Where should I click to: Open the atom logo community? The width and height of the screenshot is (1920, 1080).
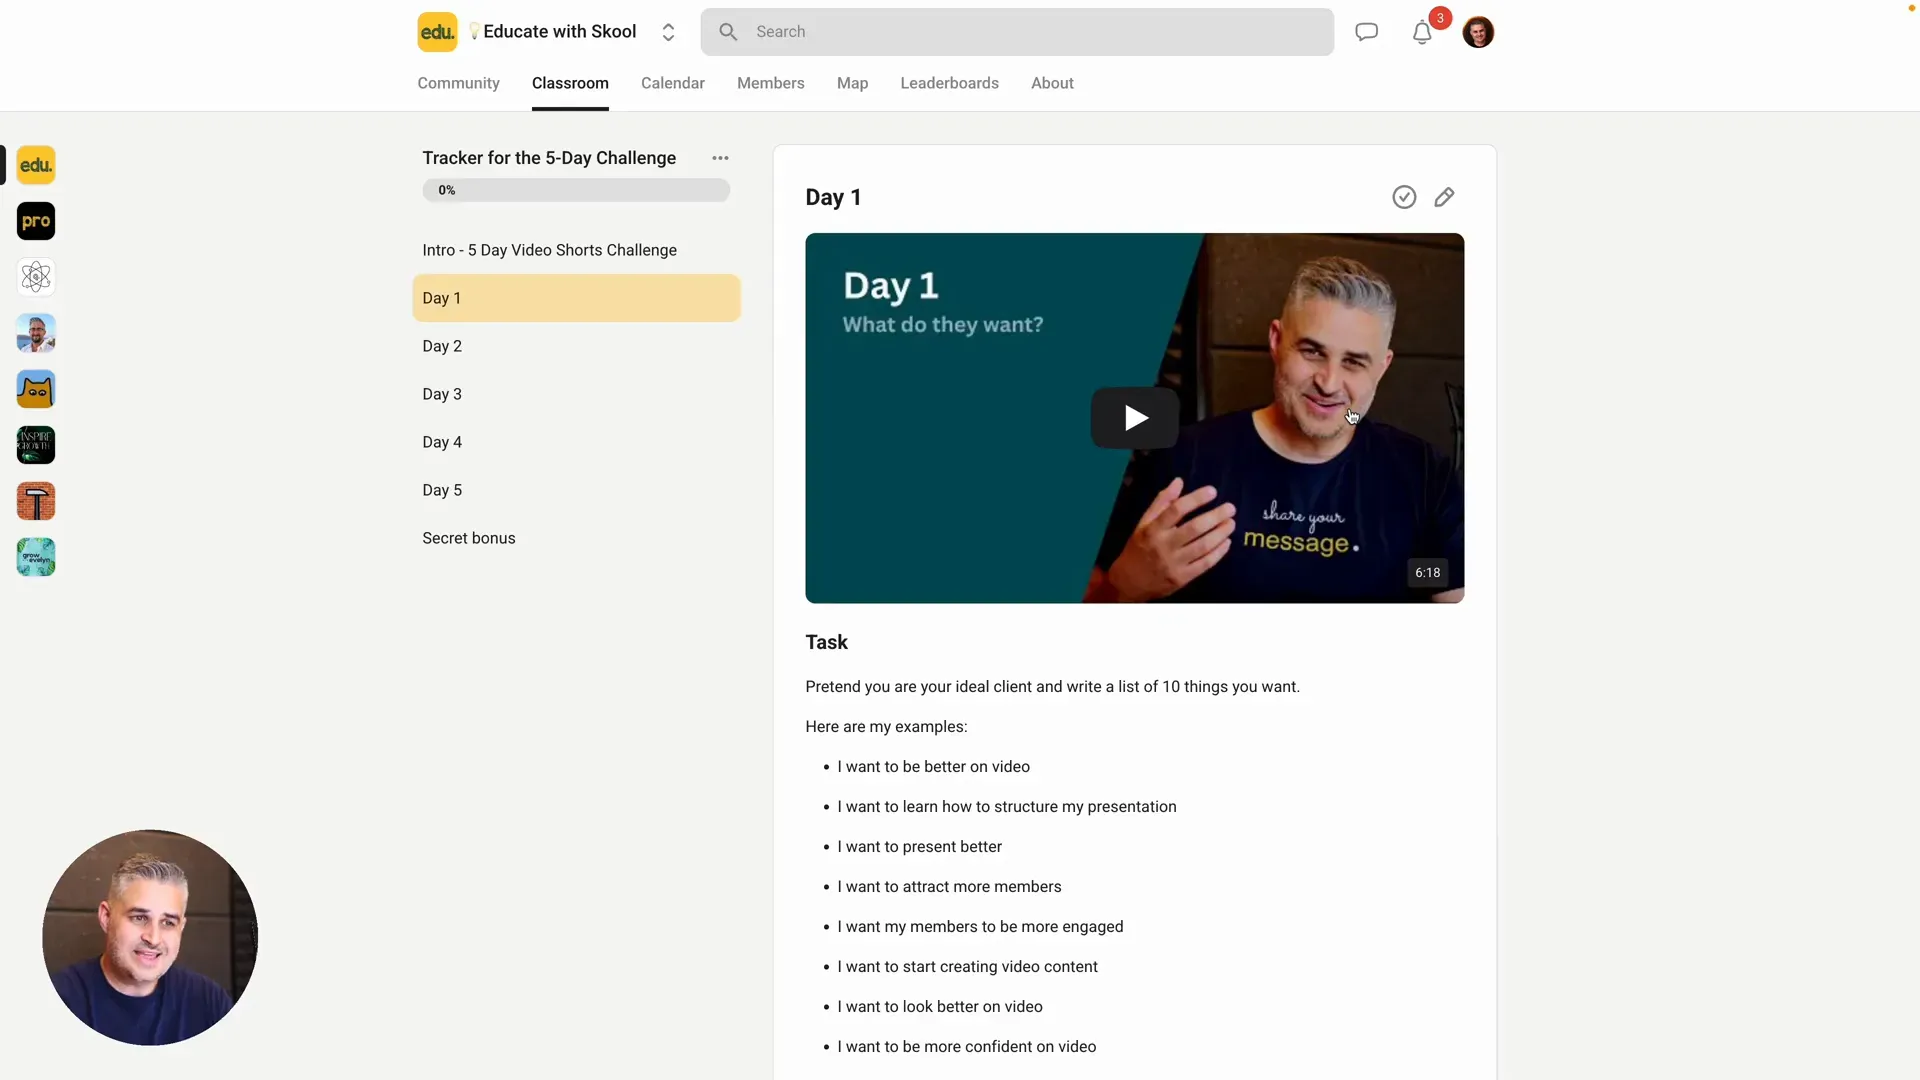36,277
